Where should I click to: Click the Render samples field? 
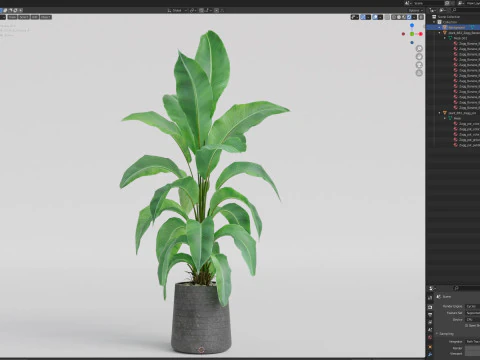[473, 348]
